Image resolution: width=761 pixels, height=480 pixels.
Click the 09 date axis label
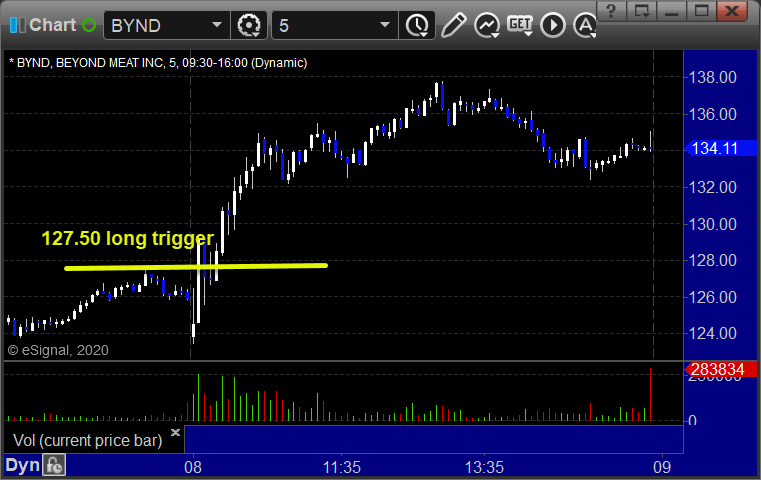[x=662, y=467]
